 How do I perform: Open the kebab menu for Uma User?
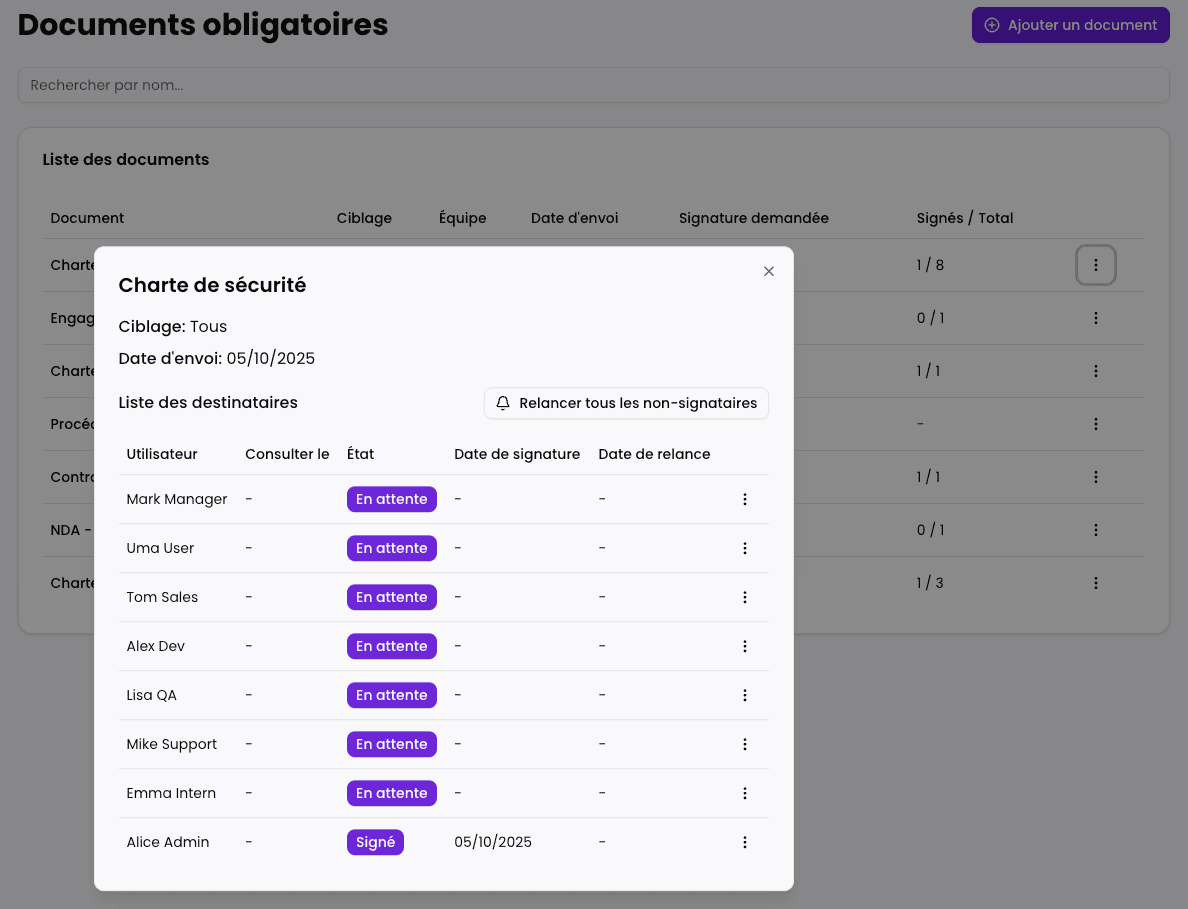745,548
